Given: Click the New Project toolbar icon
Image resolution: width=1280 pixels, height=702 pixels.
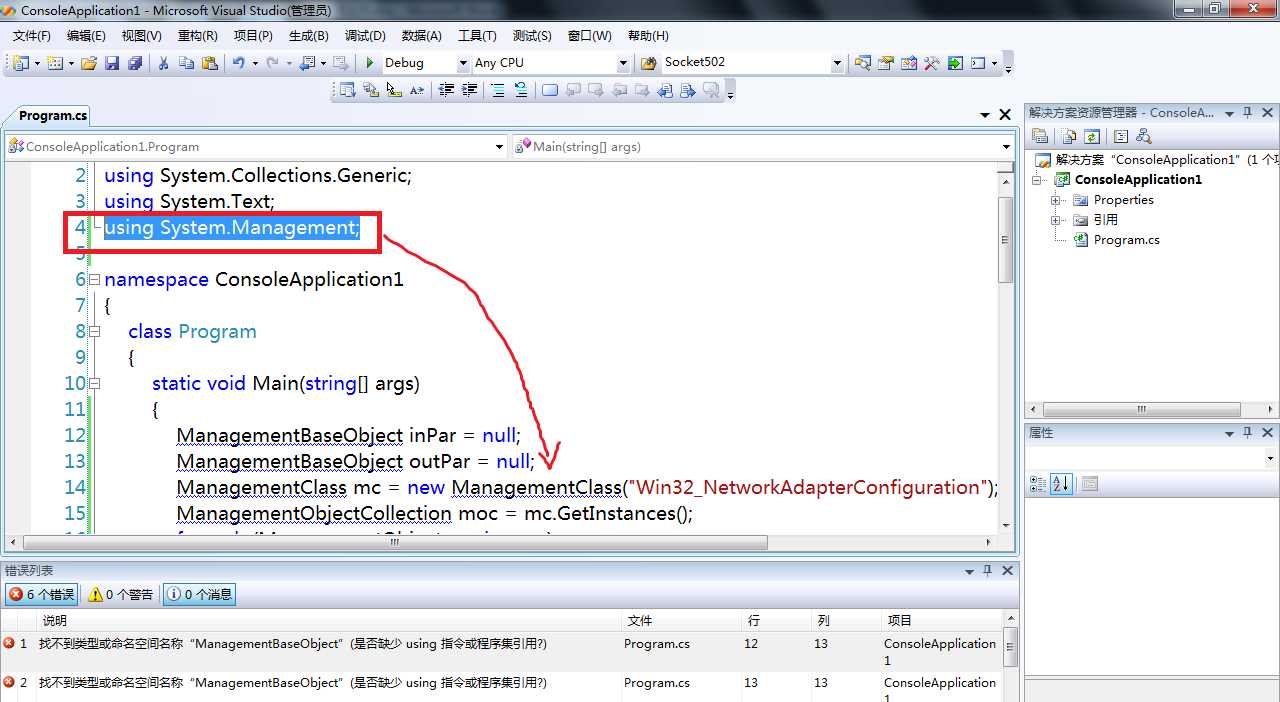Looking at the screenshot, I should coord(20,62).
